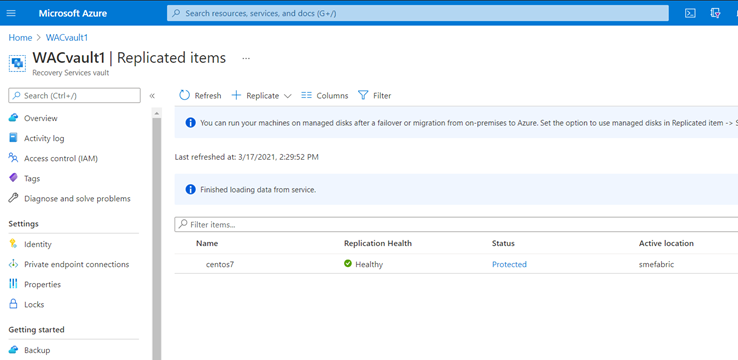
Task: Click the Filter funnel icon
Action: [363, 96]
